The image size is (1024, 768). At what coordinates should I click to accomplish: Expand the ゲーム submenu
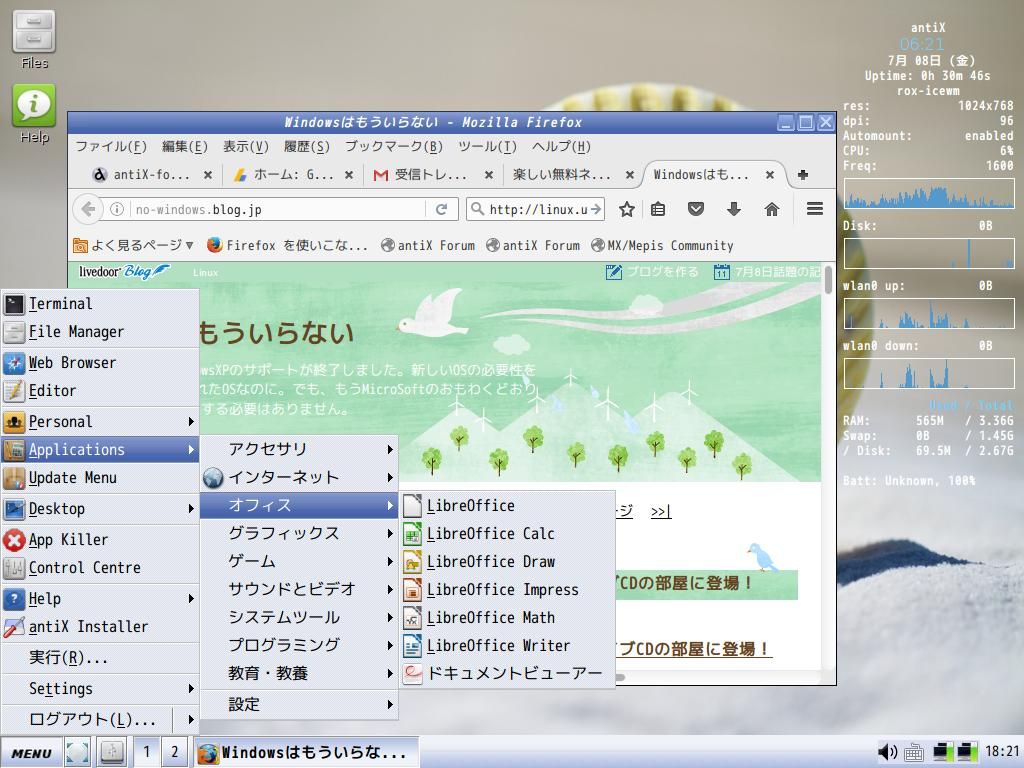pyautogui.click(x=298, y=561)
